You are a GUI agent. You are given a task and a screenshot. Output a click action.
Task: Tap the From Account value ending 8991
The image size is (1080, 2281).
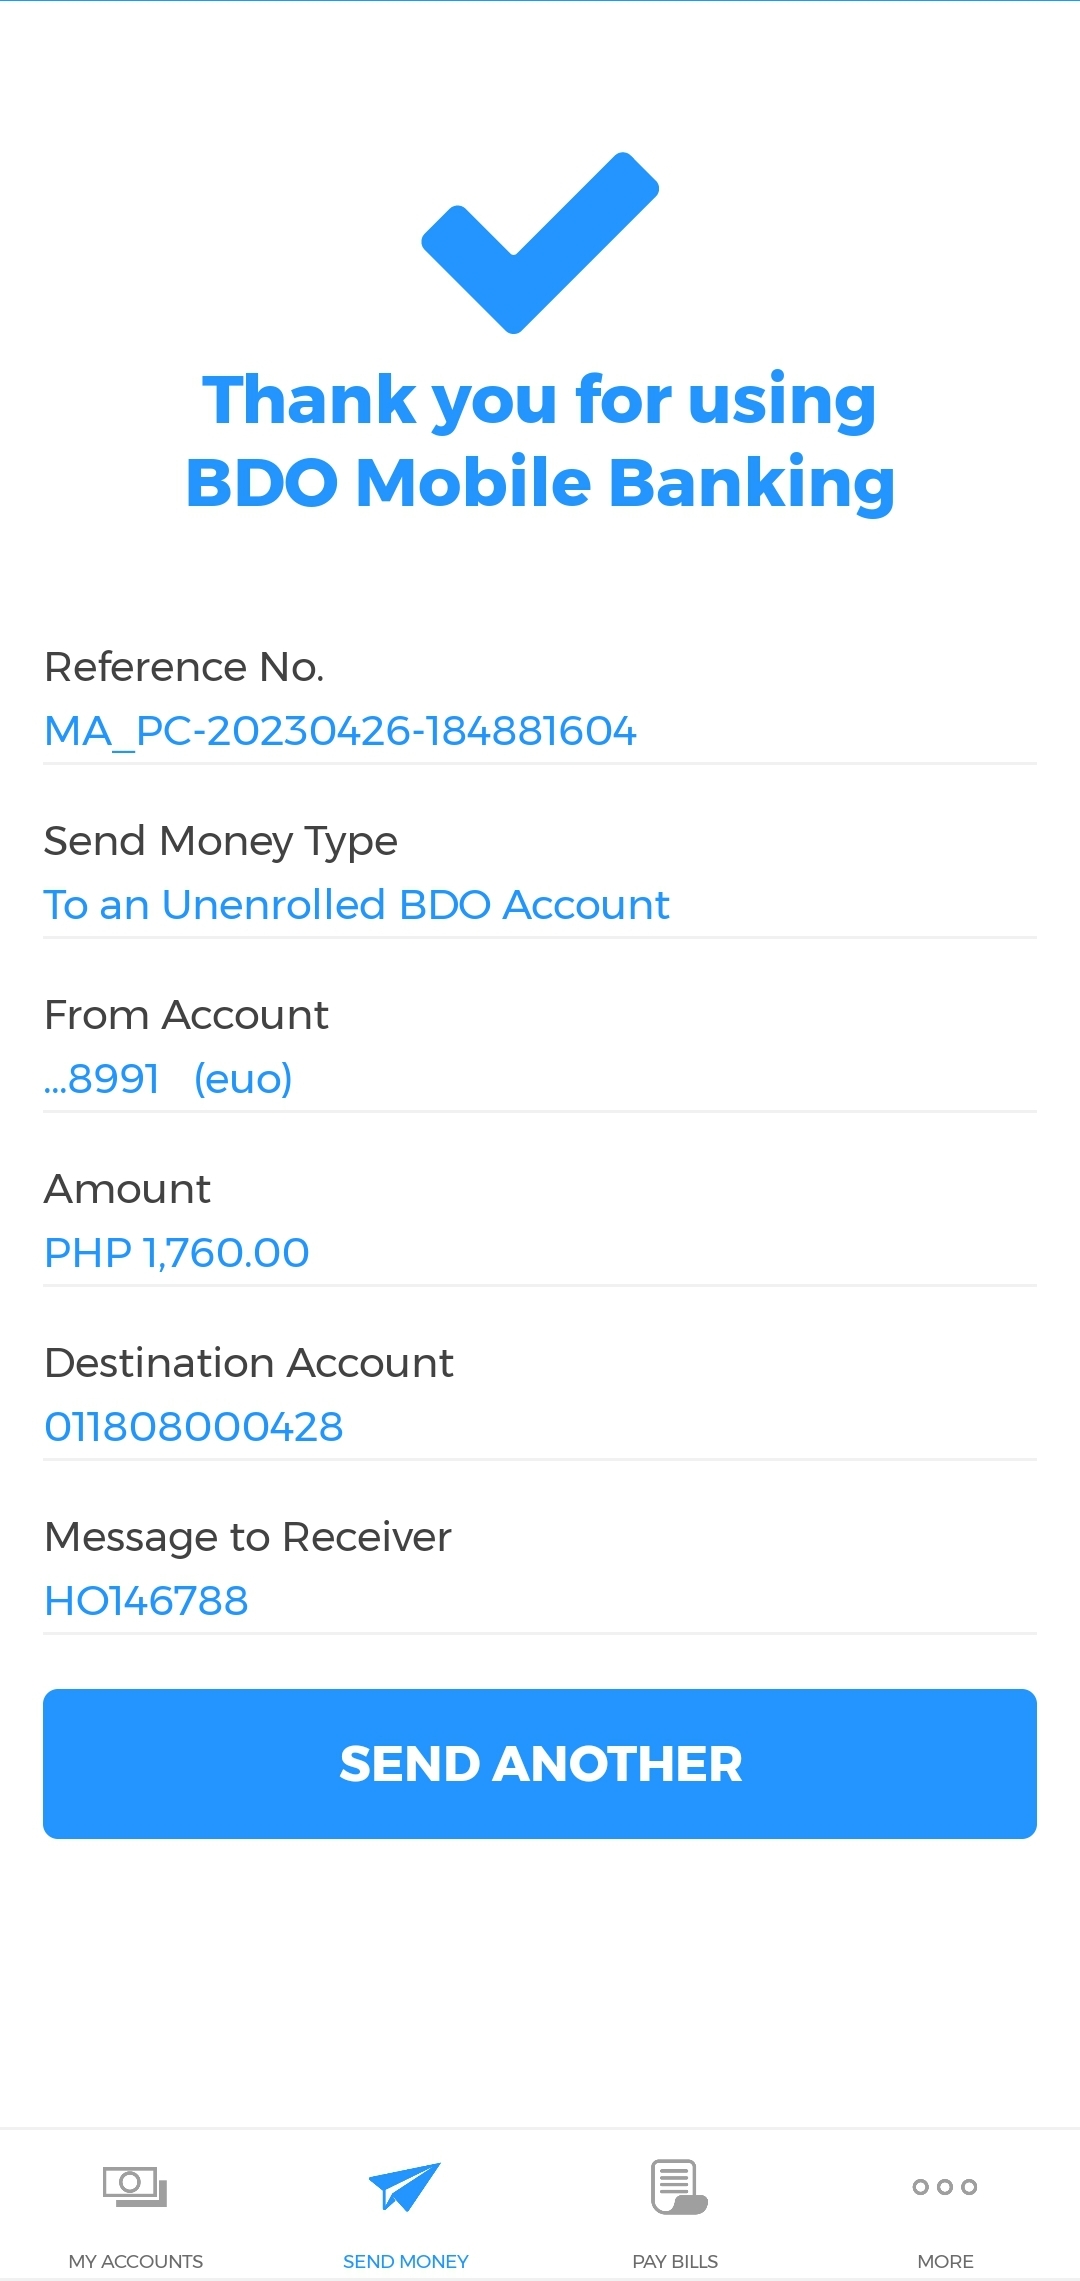168,1079
